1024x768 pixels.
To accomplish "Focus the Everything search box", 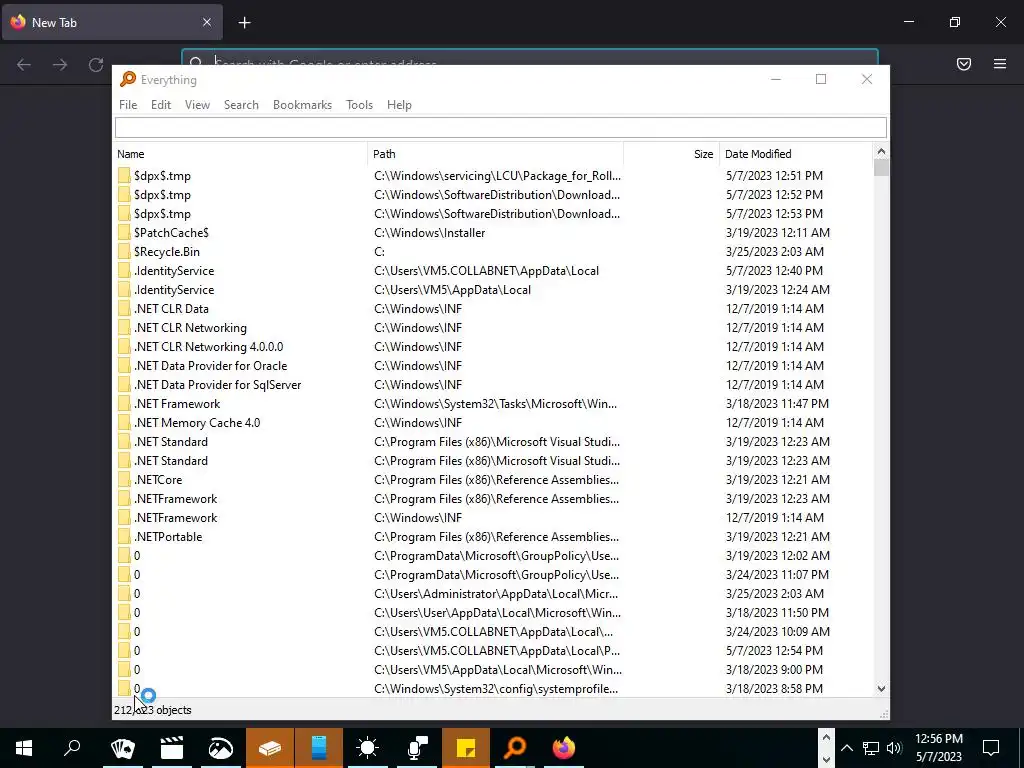I will [501, 127].
